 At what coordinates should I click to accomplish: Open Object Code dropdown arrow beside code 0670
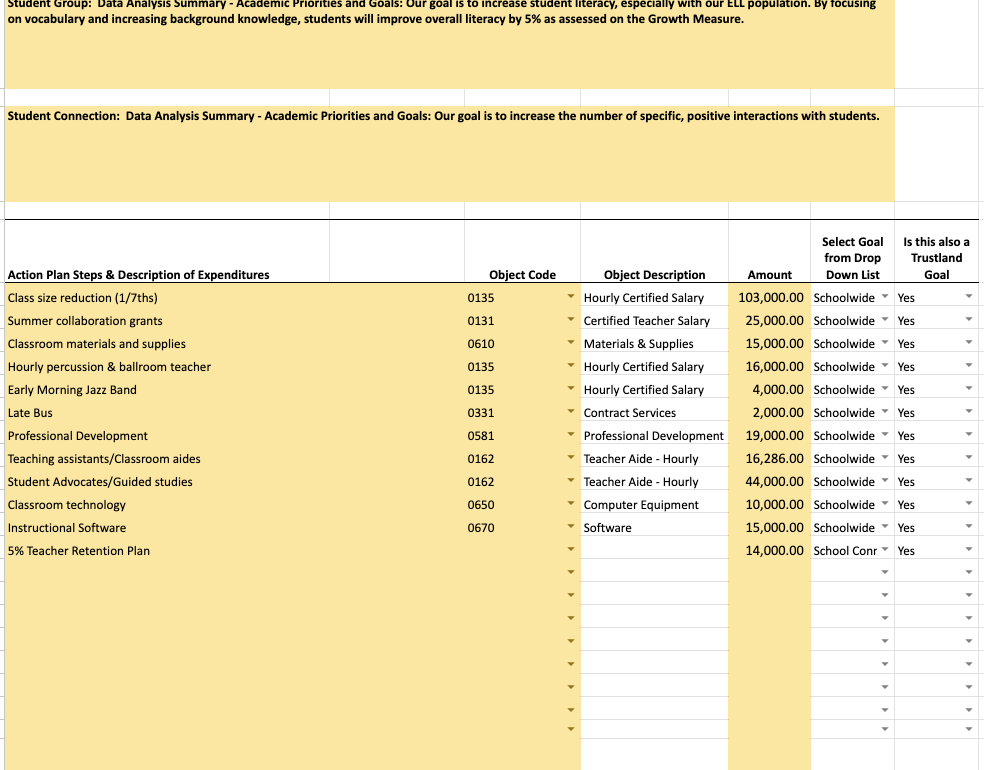point(570,526)
